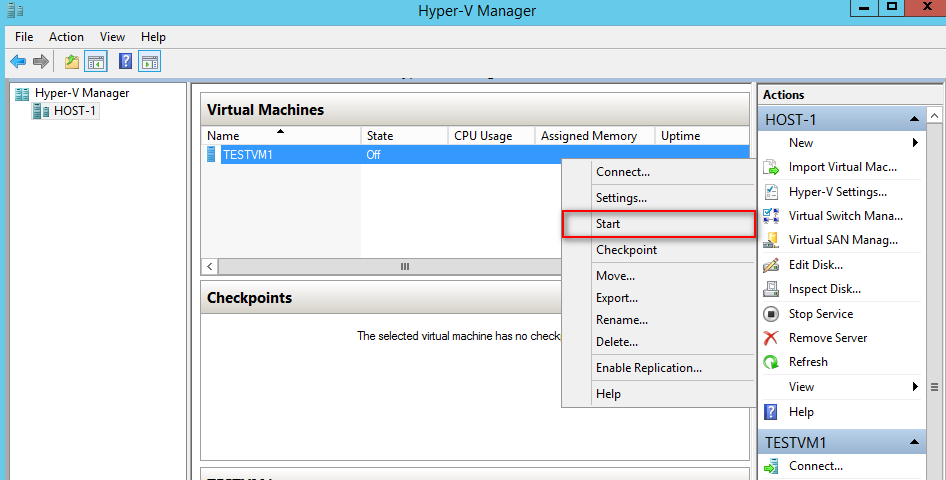This screenshot has height=480, width=946.
Task: Click the Hyper-V Manager root tree icon
Action: (22, 93)
